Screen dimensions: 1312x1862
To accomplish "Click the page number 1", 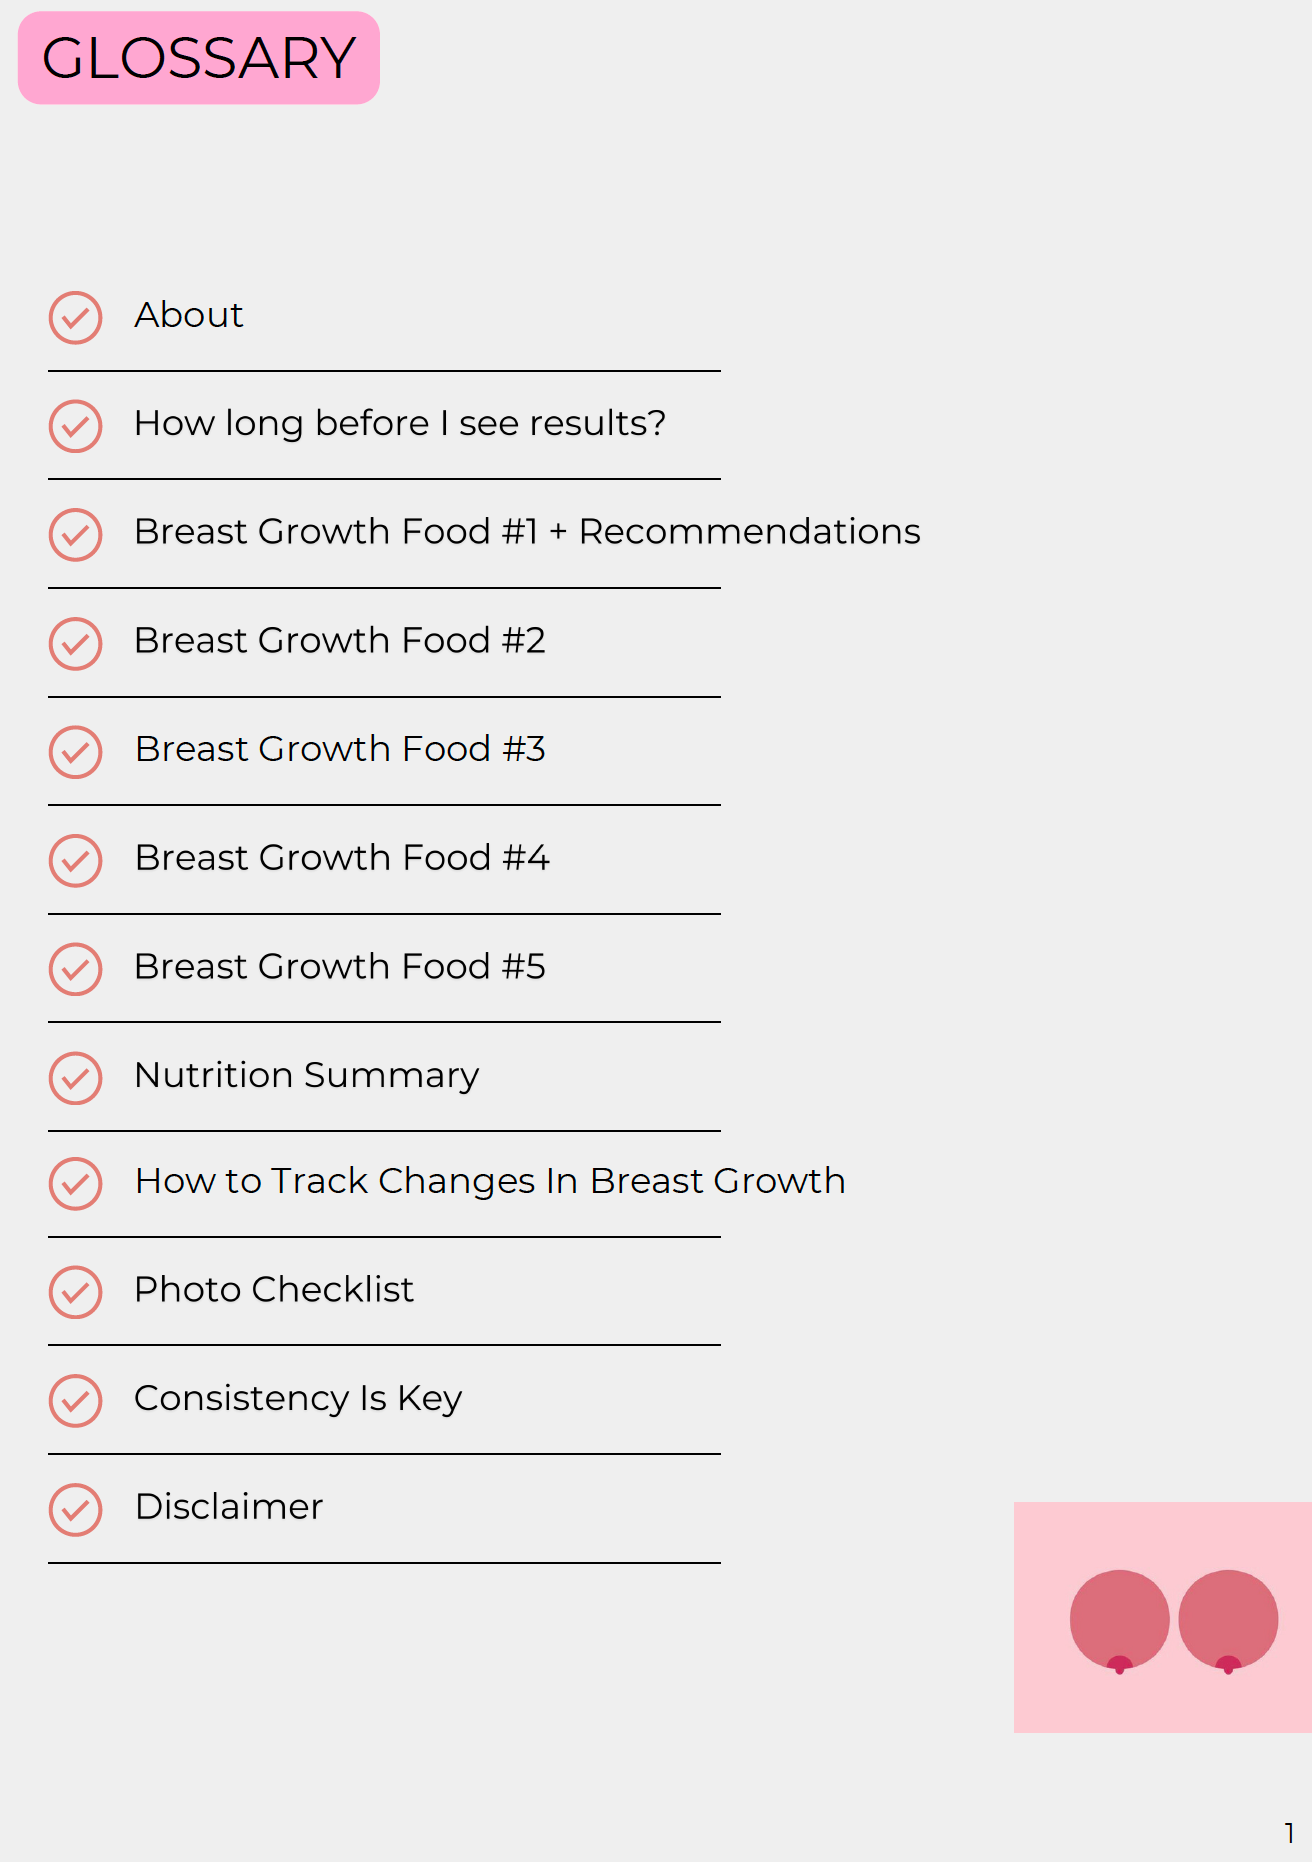I will (1290, 1833).
